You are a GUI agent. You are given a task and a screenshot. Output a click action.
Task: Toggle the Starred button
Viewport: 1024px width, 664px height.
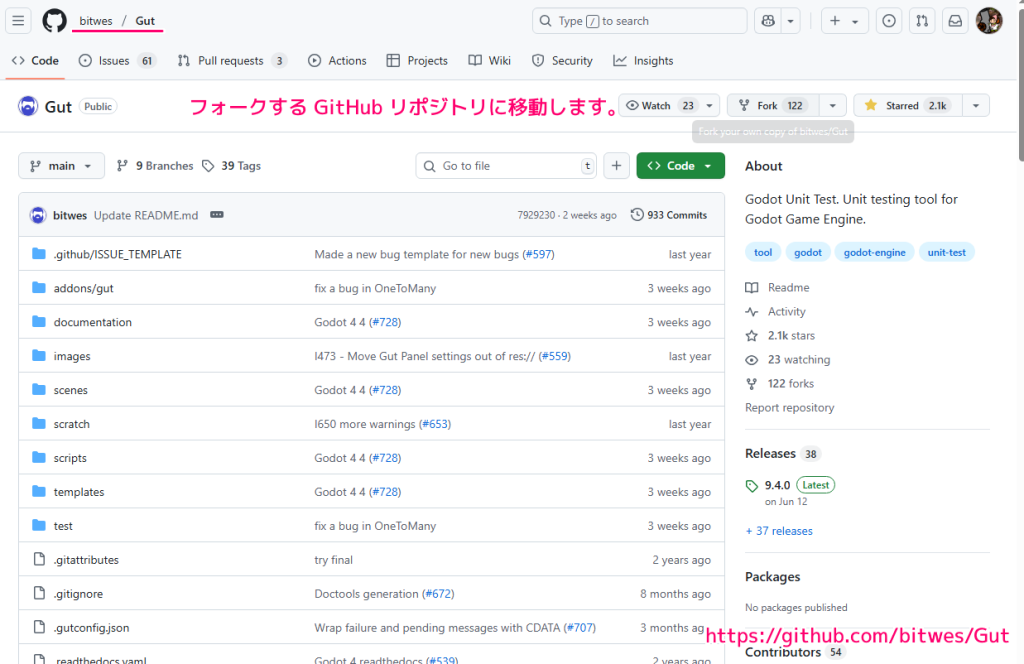pos(907,105)
